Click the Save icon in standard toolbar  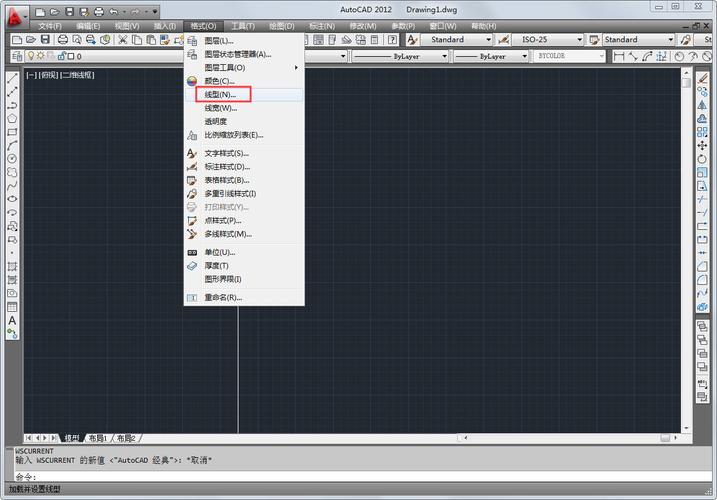pyautogui.click(x=45, y=39)
